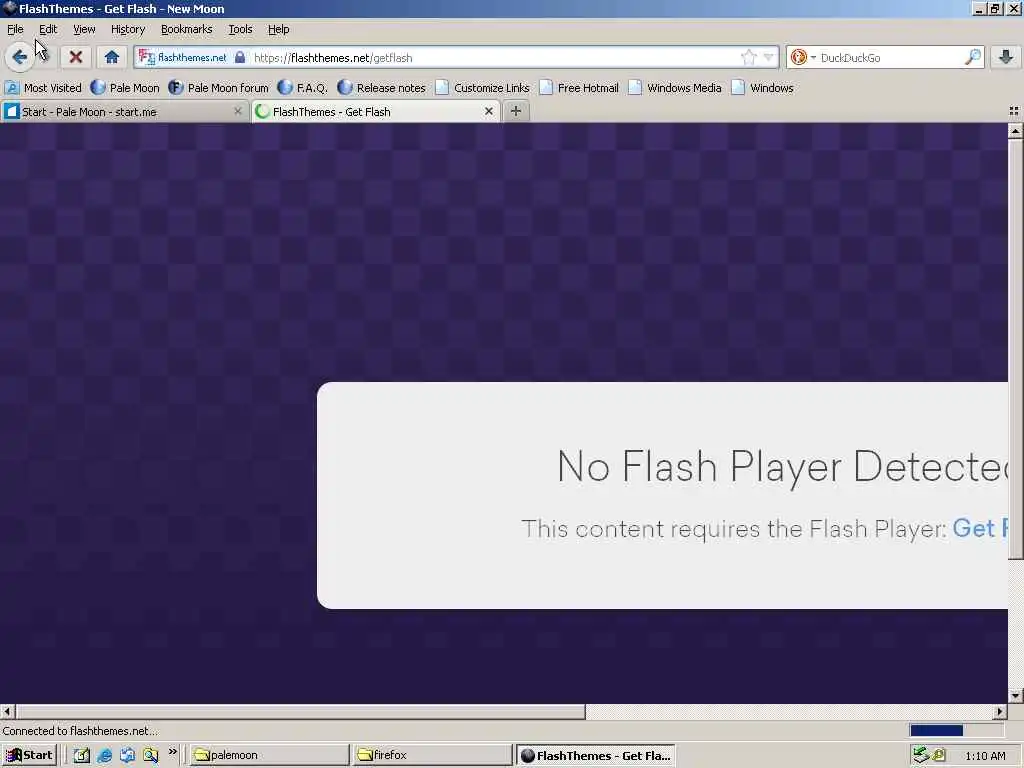
Task: Open the Tools menu
Action: 240,29
